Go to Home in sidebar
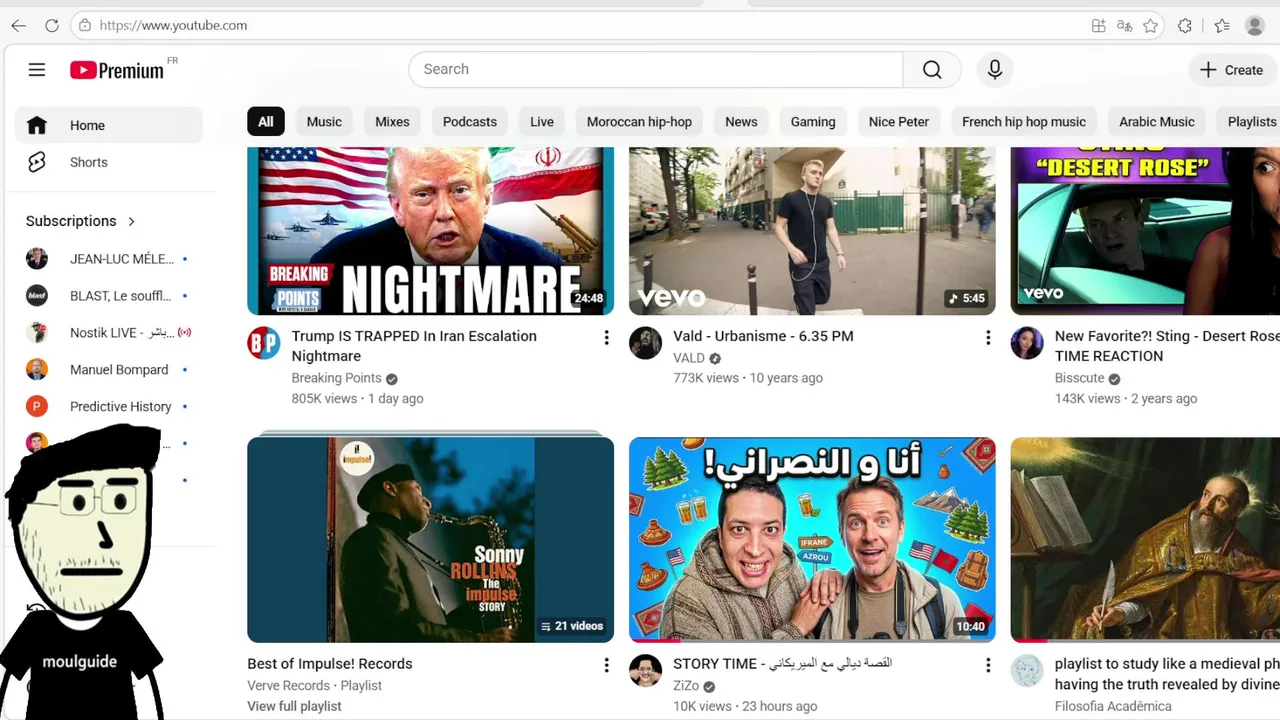 [x=109, y=125]
